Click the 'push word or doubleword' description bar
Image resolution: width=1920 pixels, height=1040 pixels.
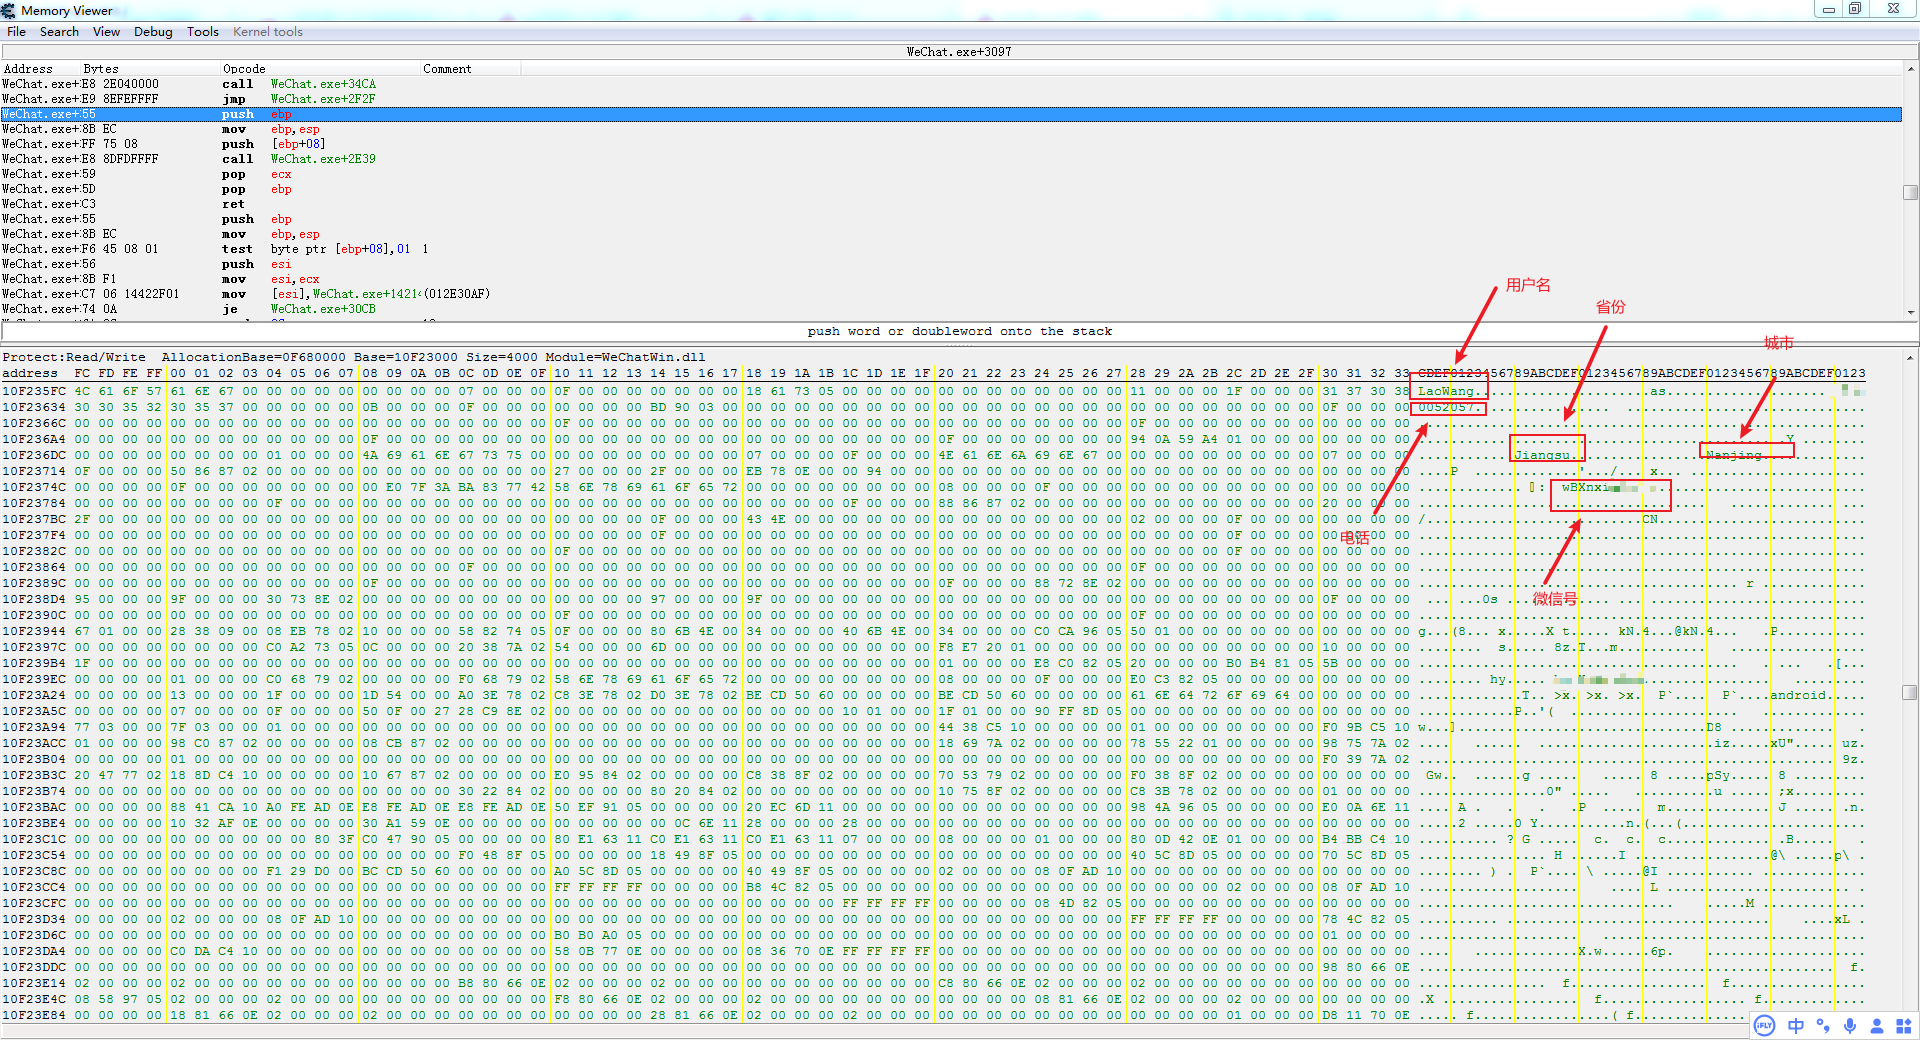click(x=959, y=331)
